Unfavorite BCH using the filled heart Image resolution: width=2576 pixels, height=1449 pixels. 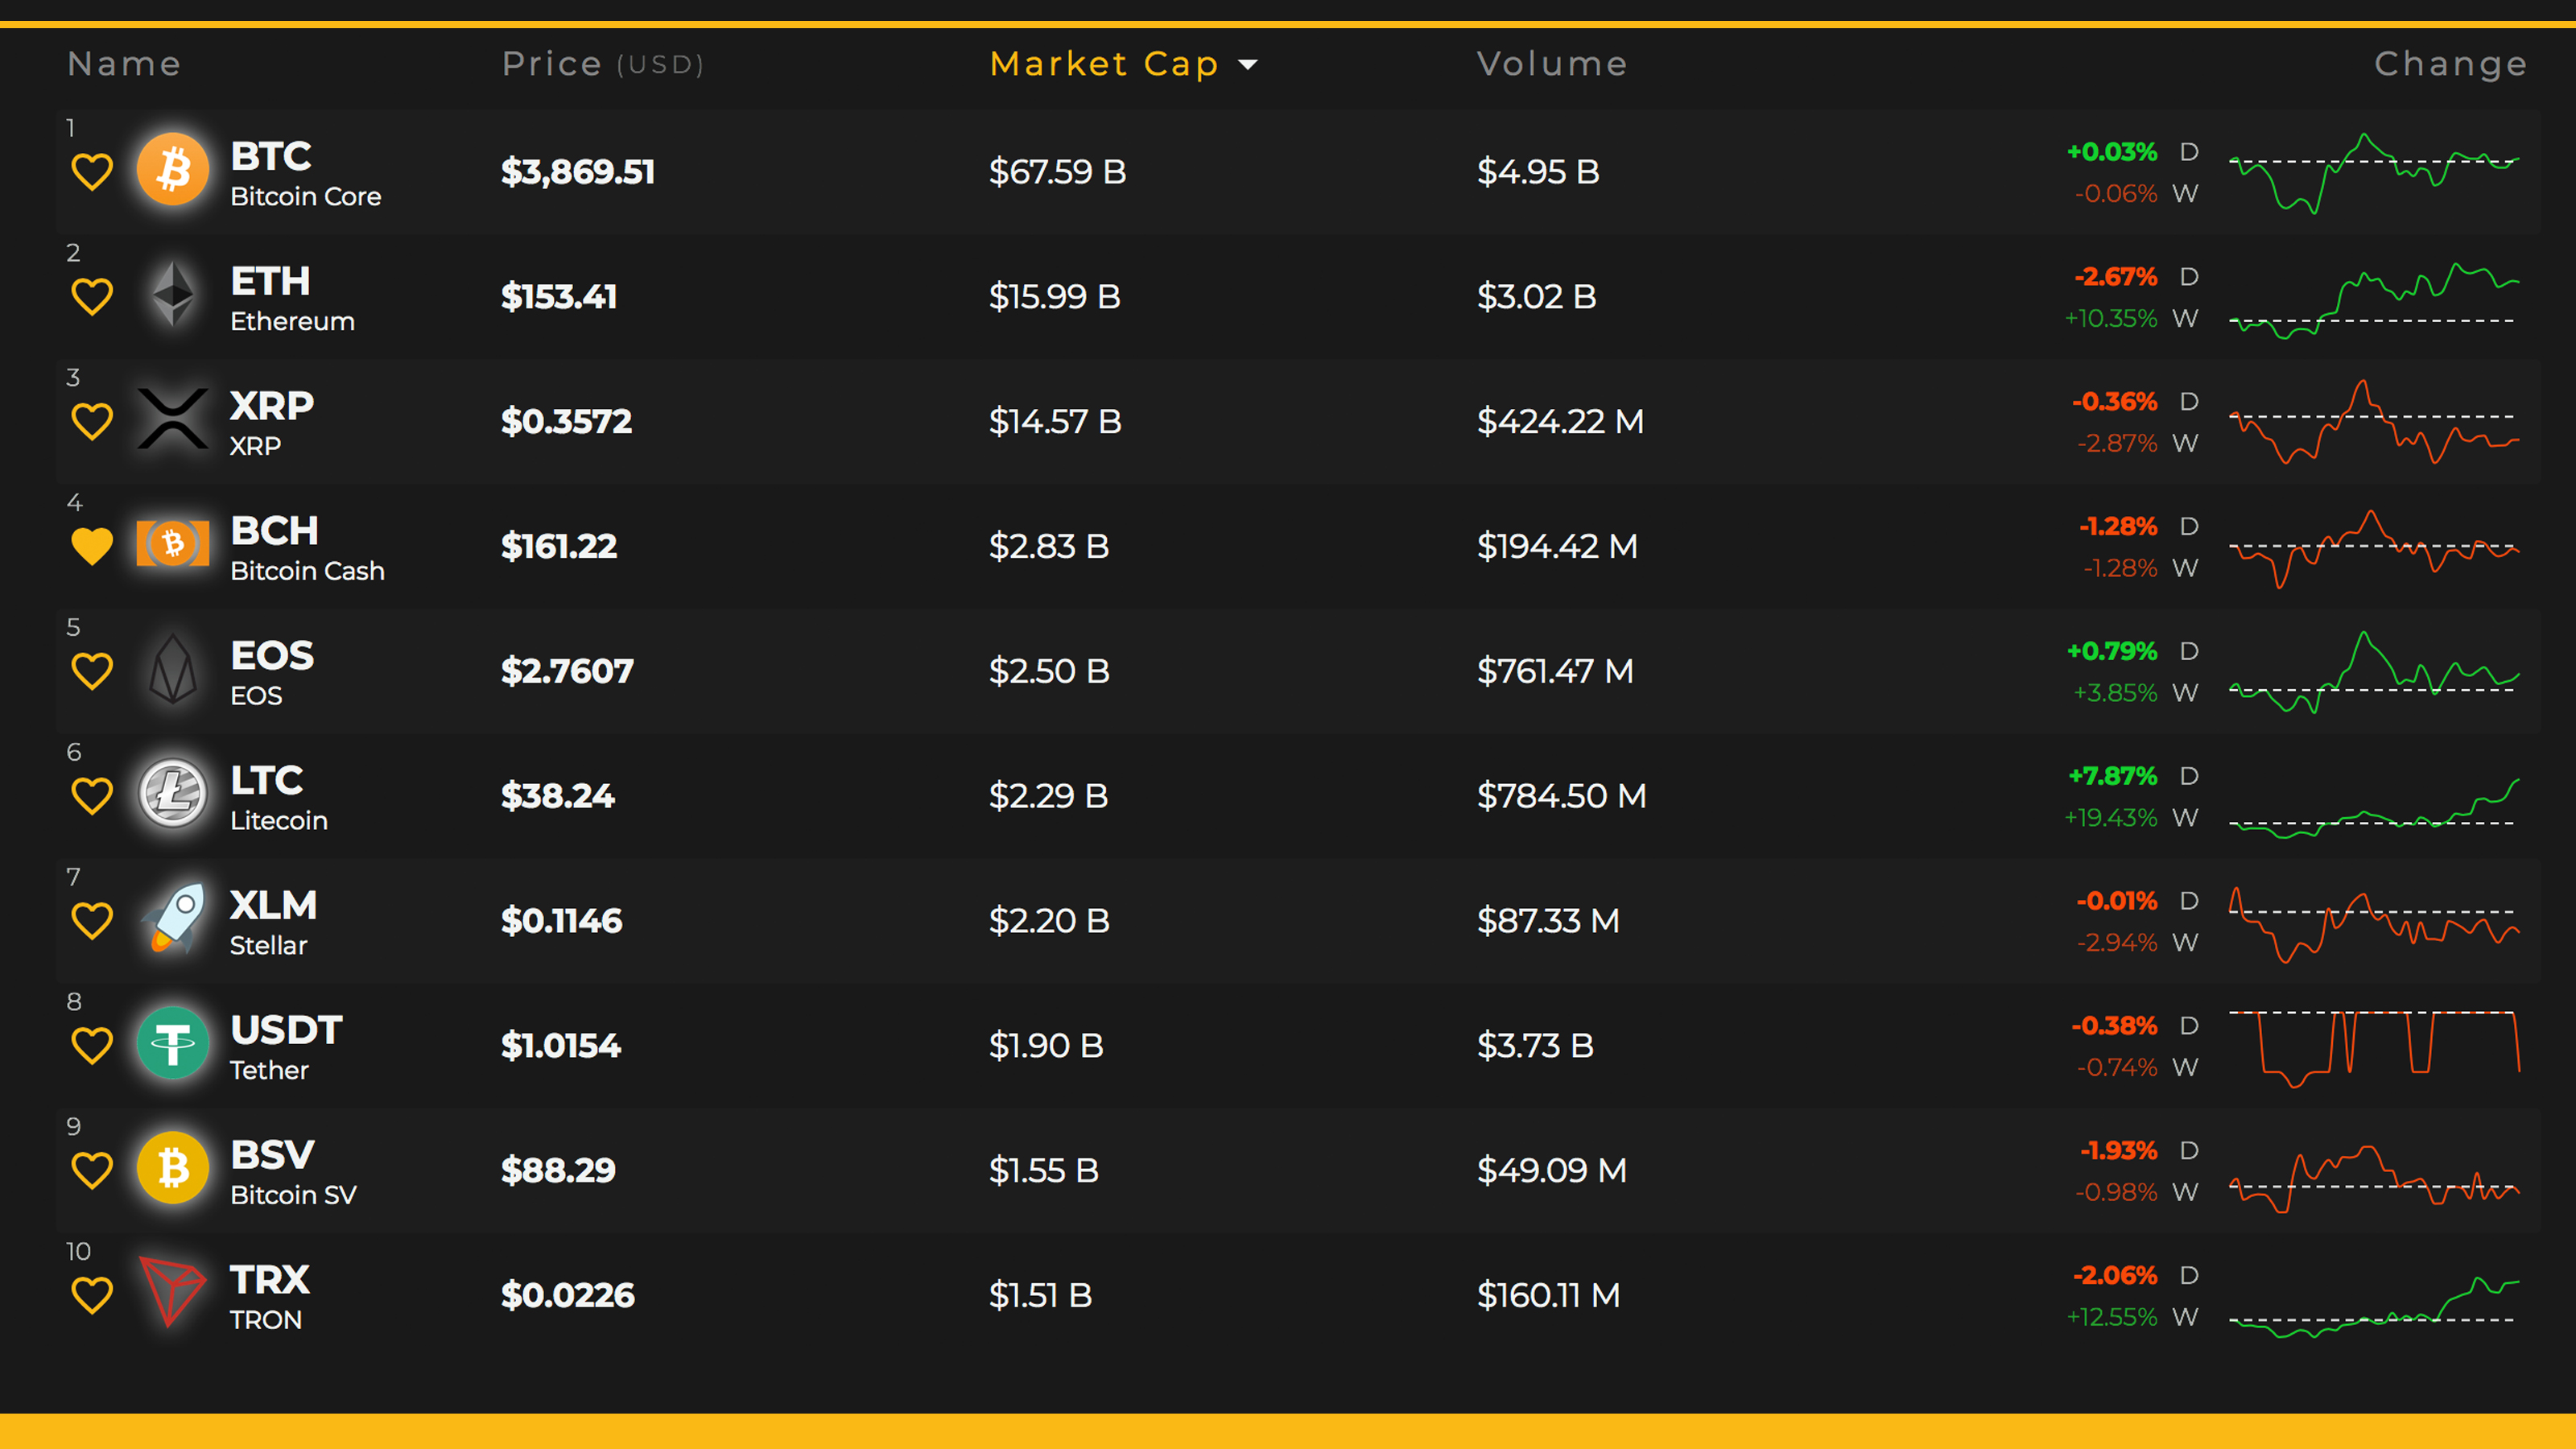(x=92, y=546)
